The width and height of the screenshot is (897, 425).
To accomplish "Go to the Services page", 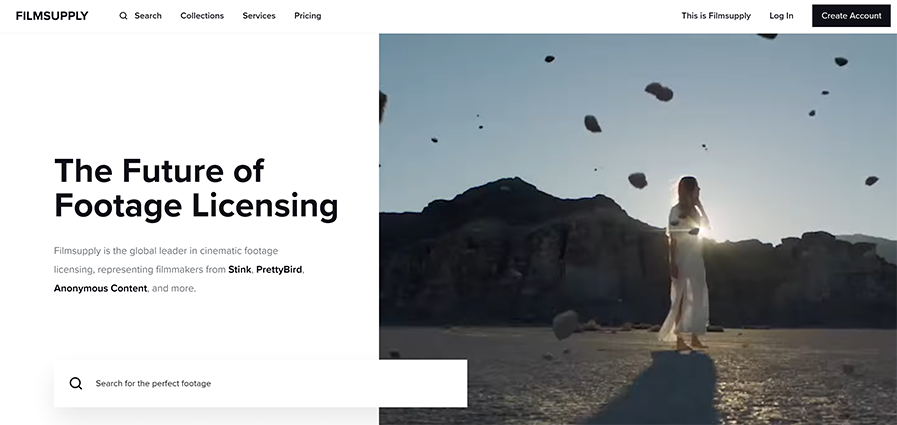I will (x=259, y=16).
